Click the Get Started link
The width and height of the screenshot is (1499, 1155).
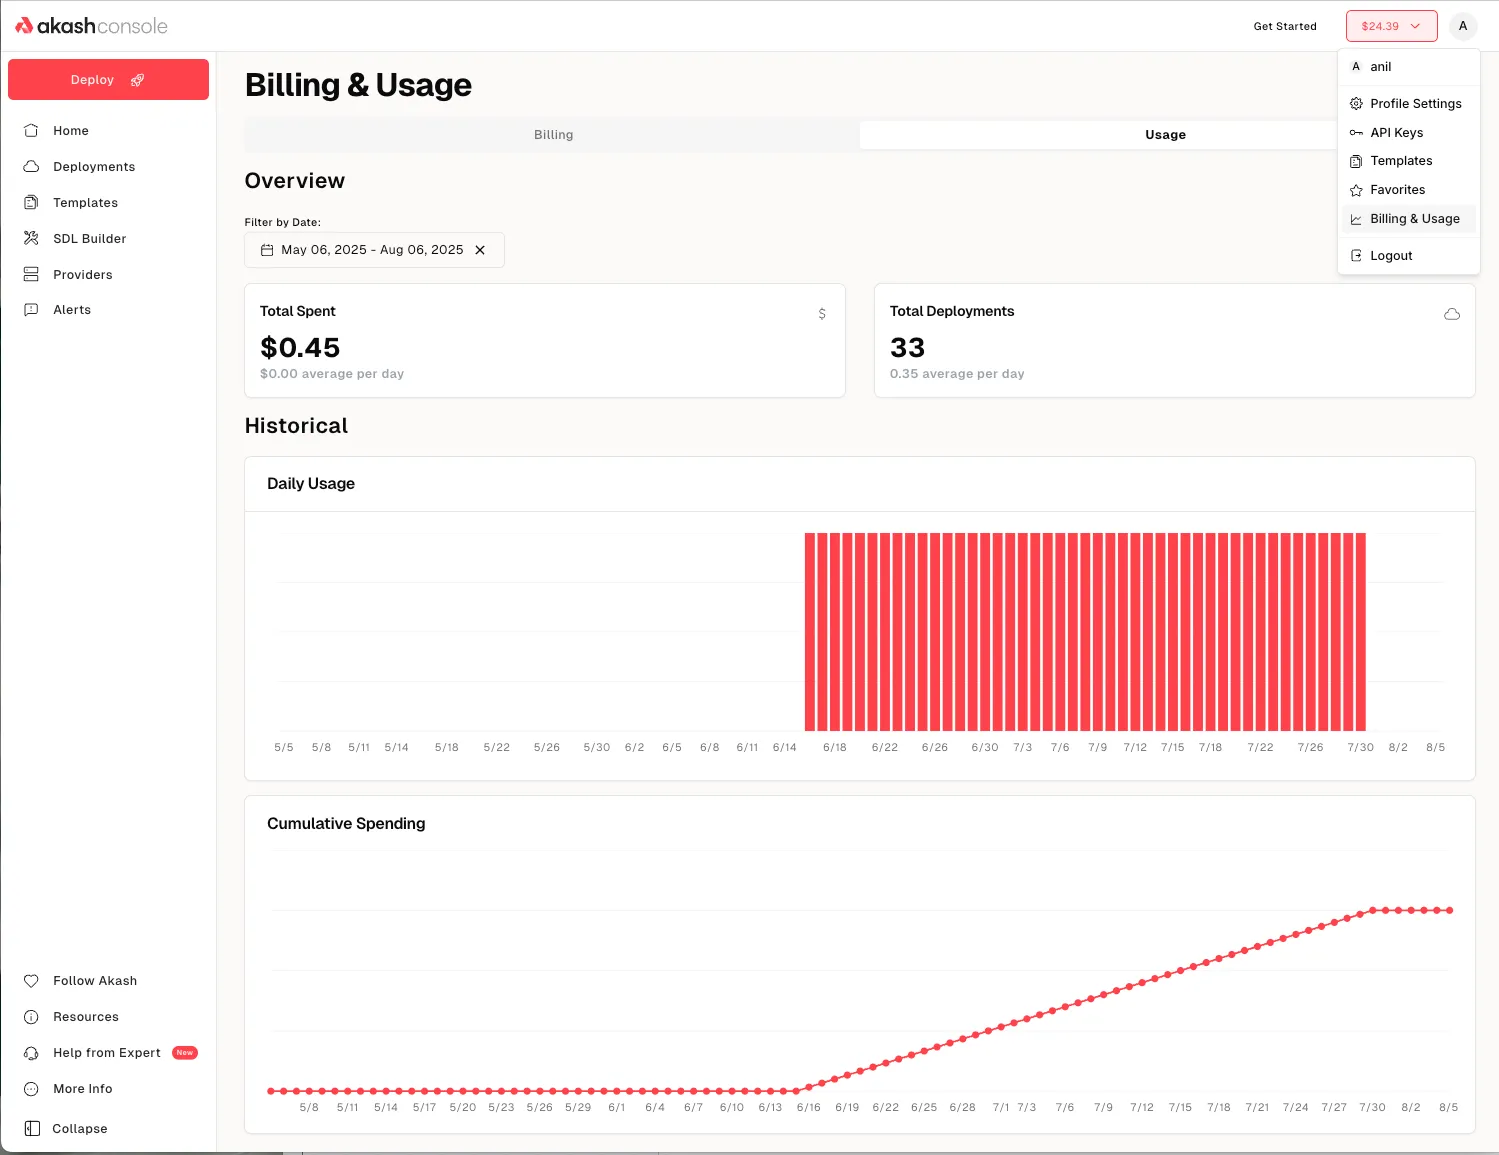(x=1284, y=26)
